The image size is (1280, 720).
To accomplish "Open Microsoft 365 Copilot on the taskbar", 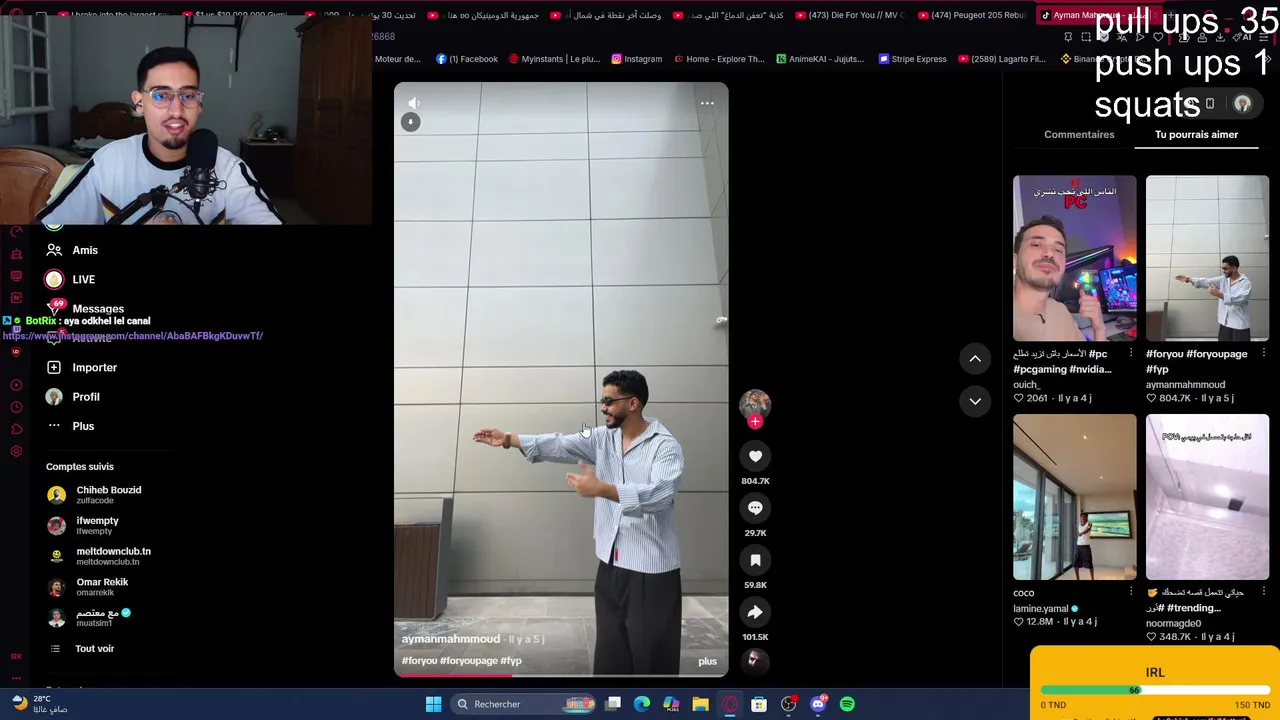I will click(x=671, y=704).
